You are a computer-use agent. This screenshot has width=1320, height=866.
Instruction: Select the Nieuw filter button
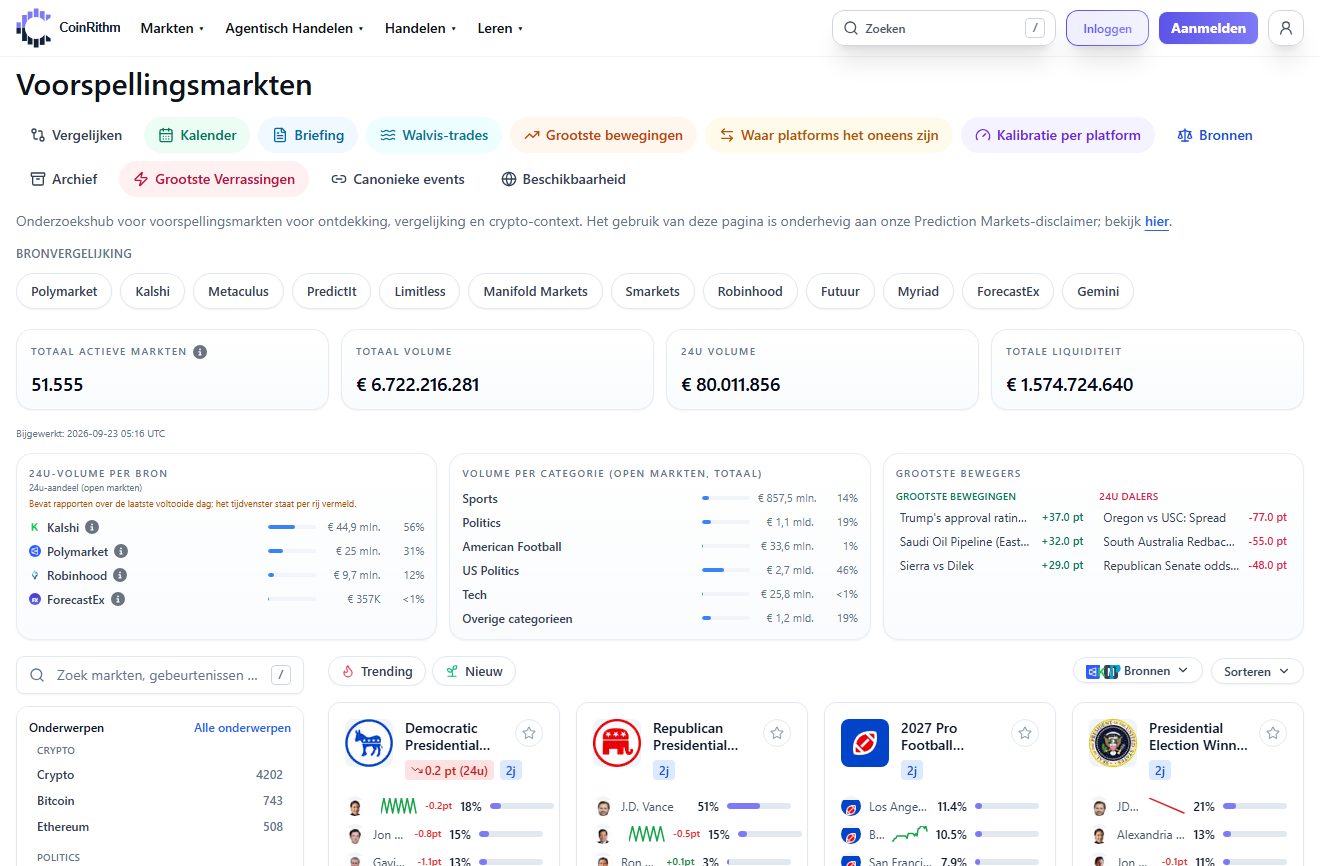(x=474, y=671)
